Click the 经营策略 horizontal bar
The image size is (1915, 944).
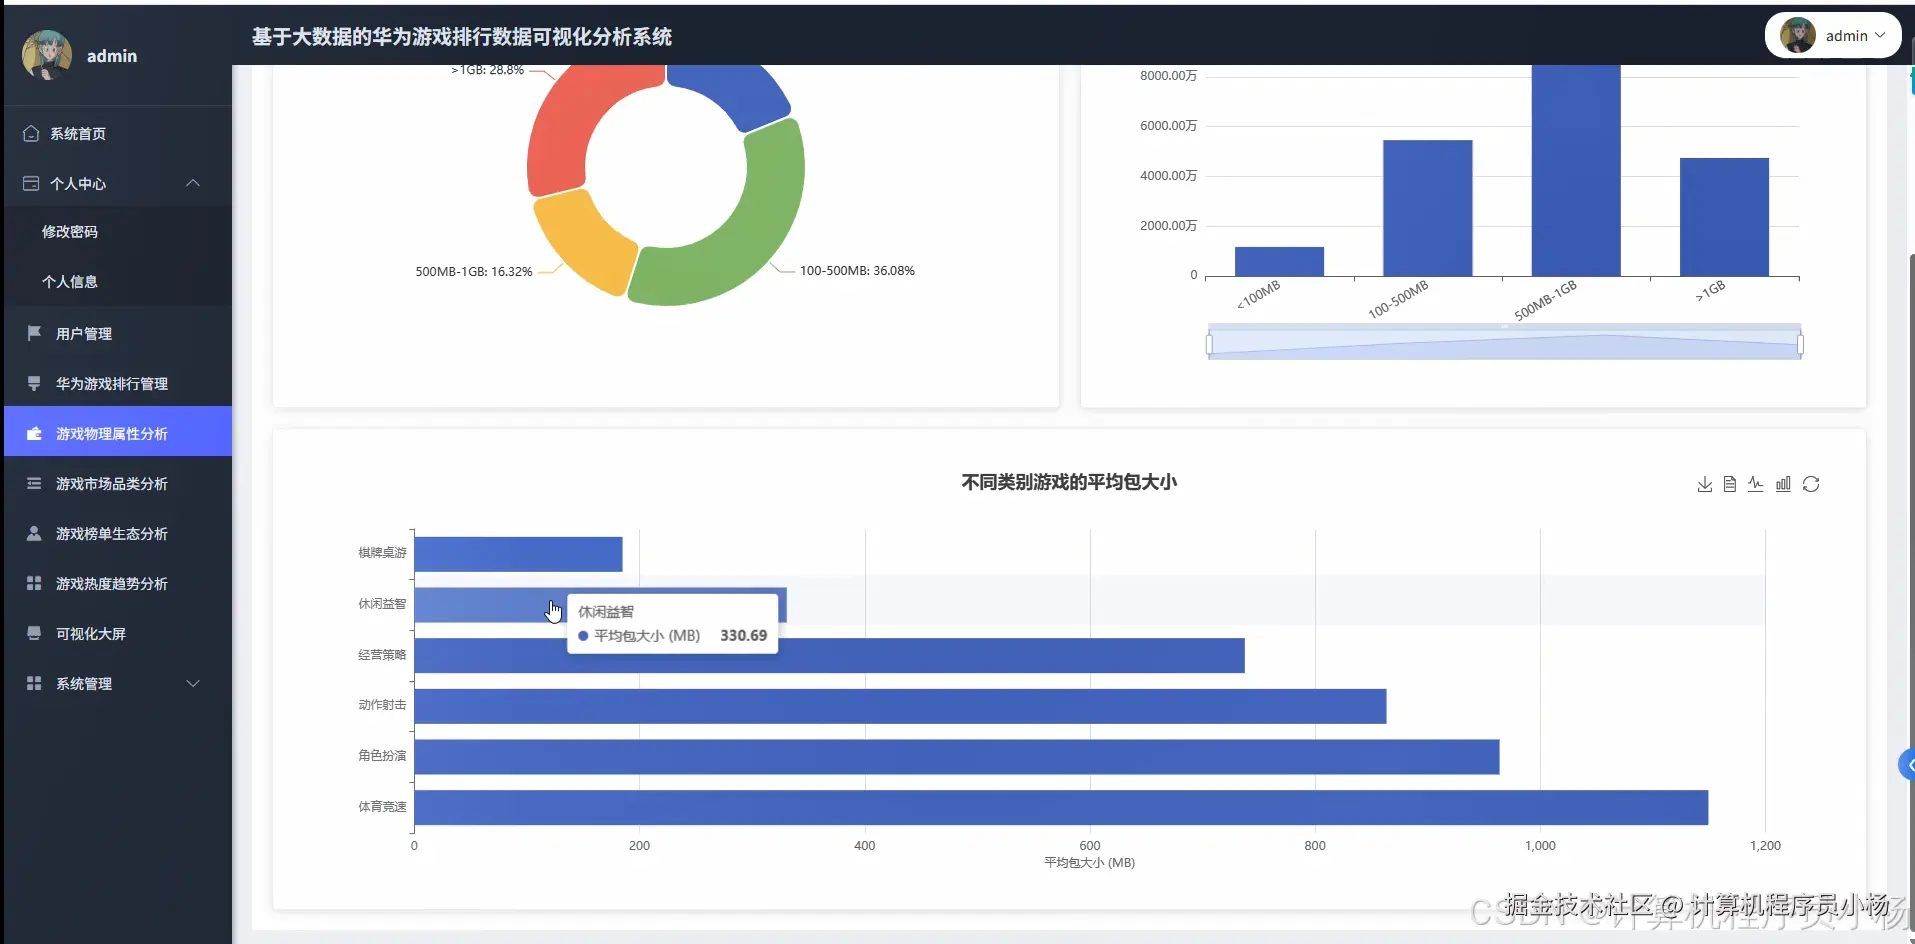829,655
